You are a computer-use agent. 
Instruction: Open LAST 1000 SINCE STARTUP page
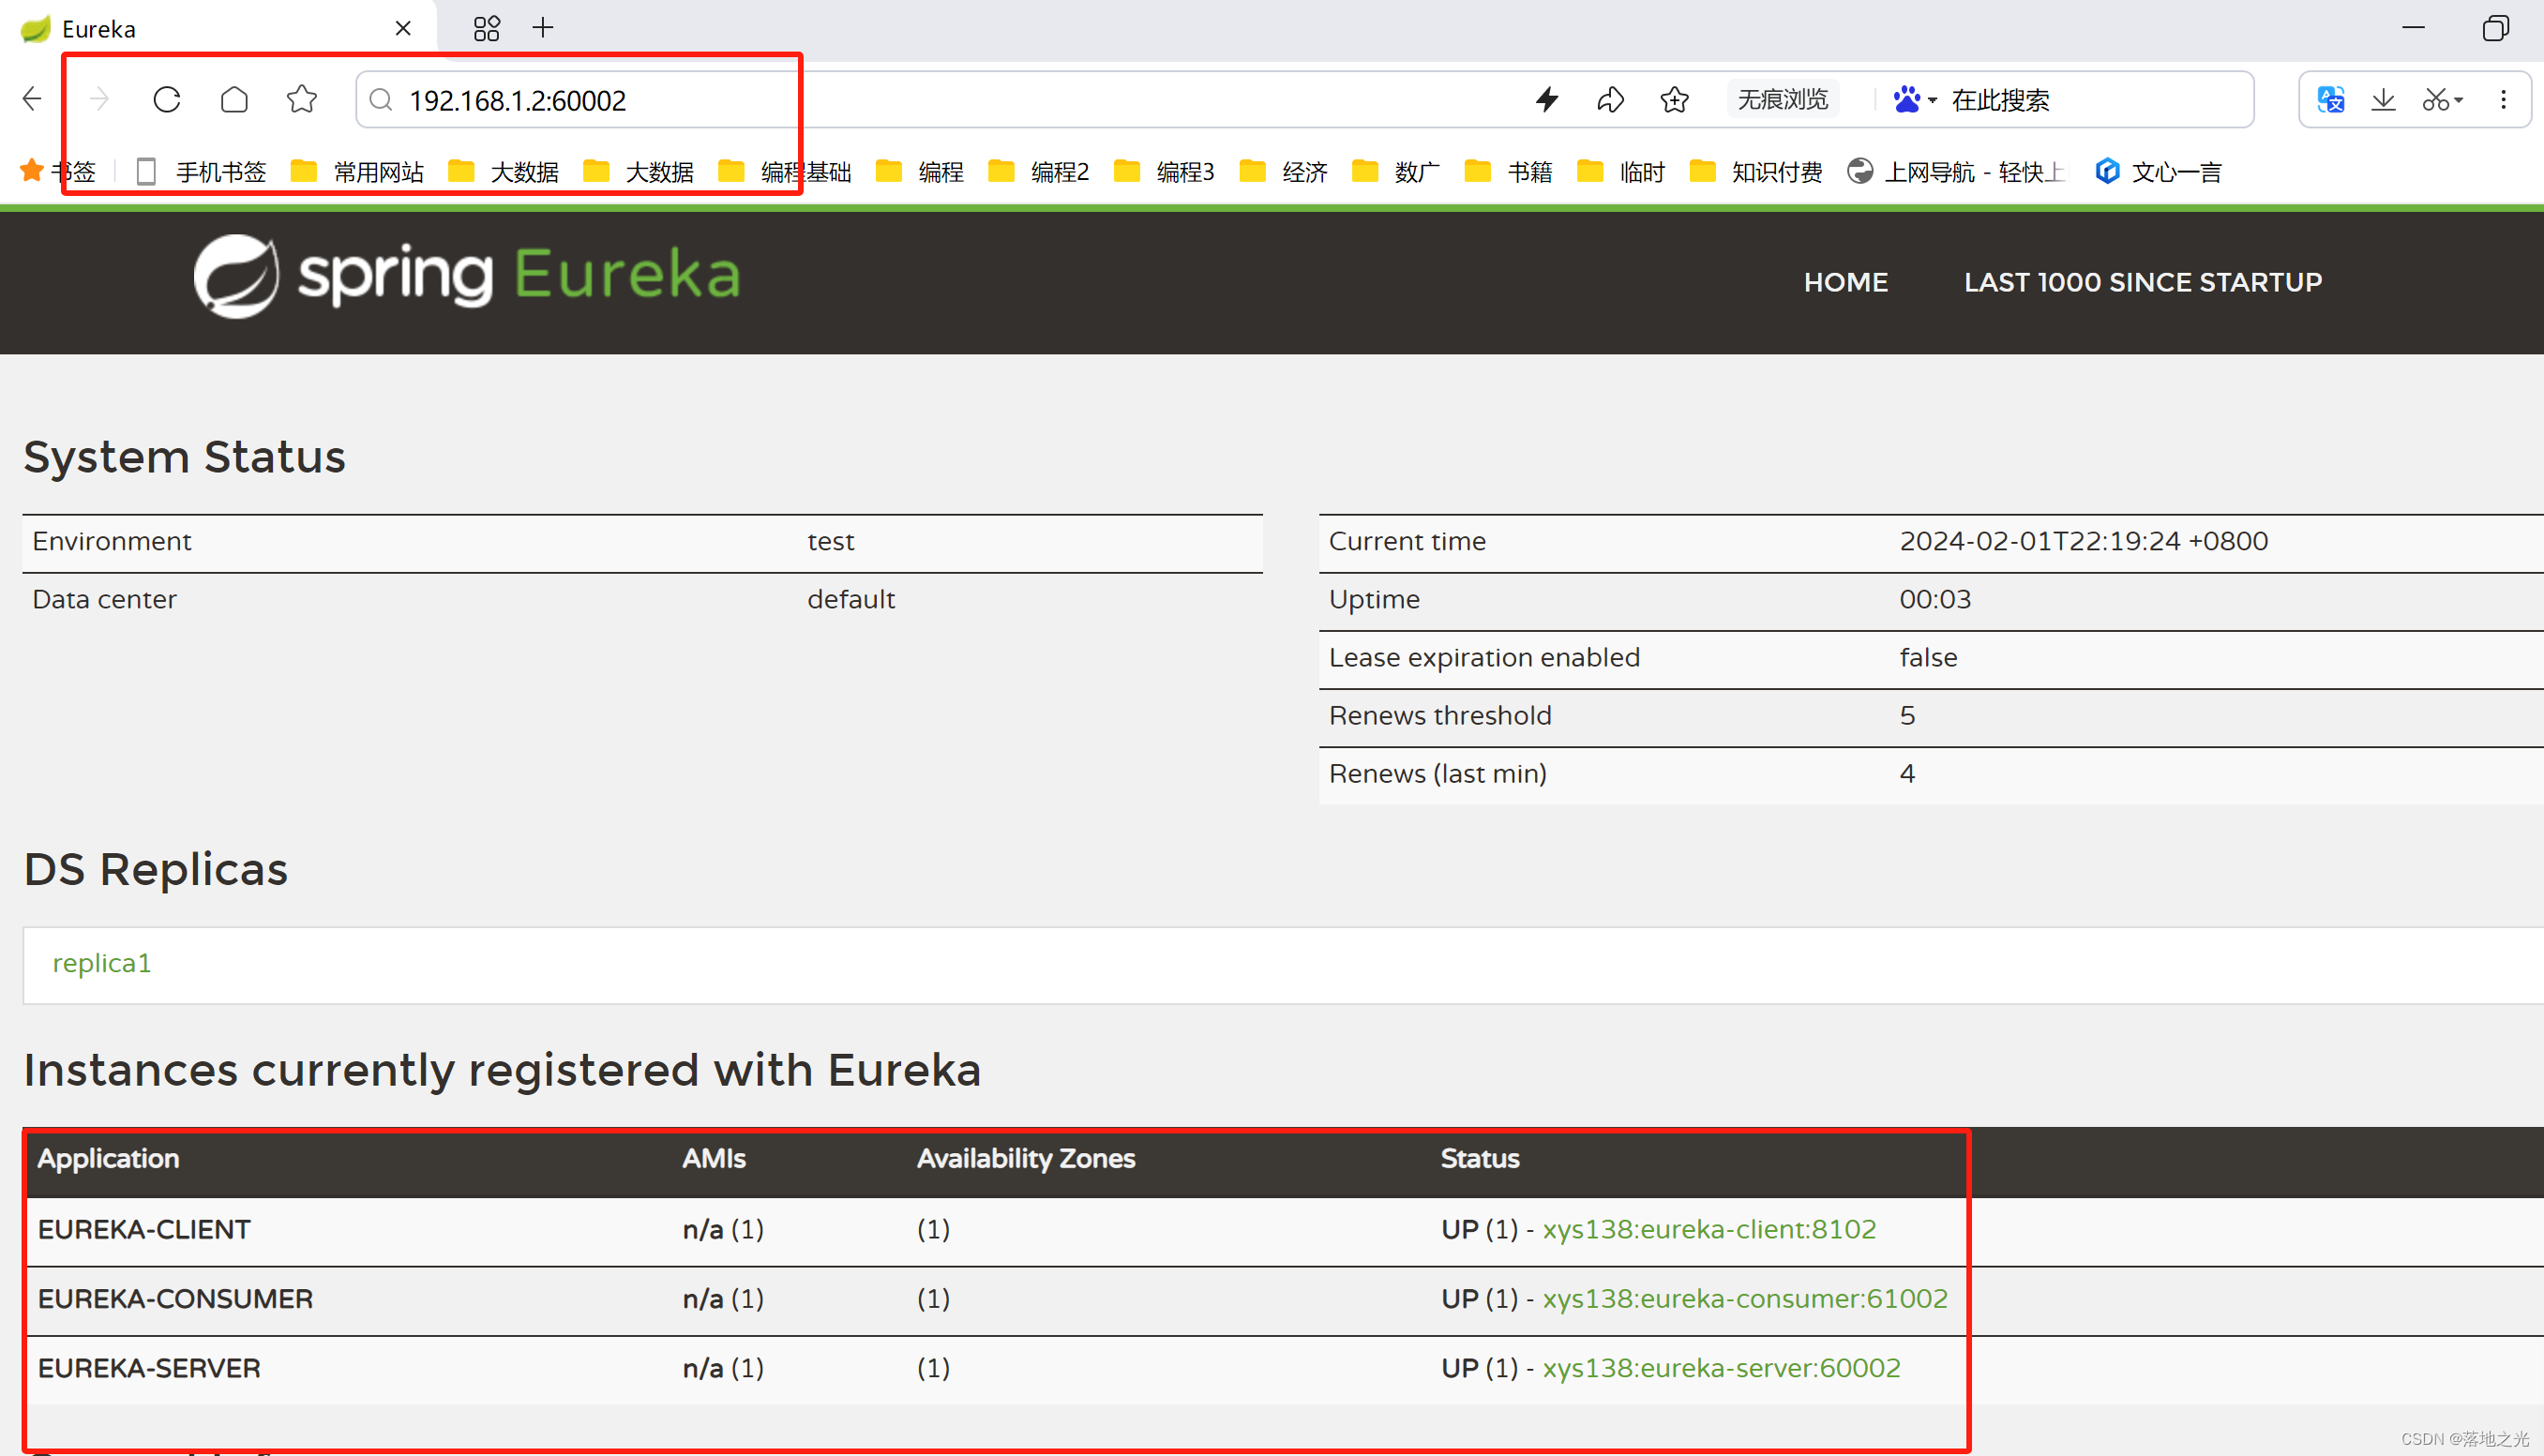coord(2142,282)
